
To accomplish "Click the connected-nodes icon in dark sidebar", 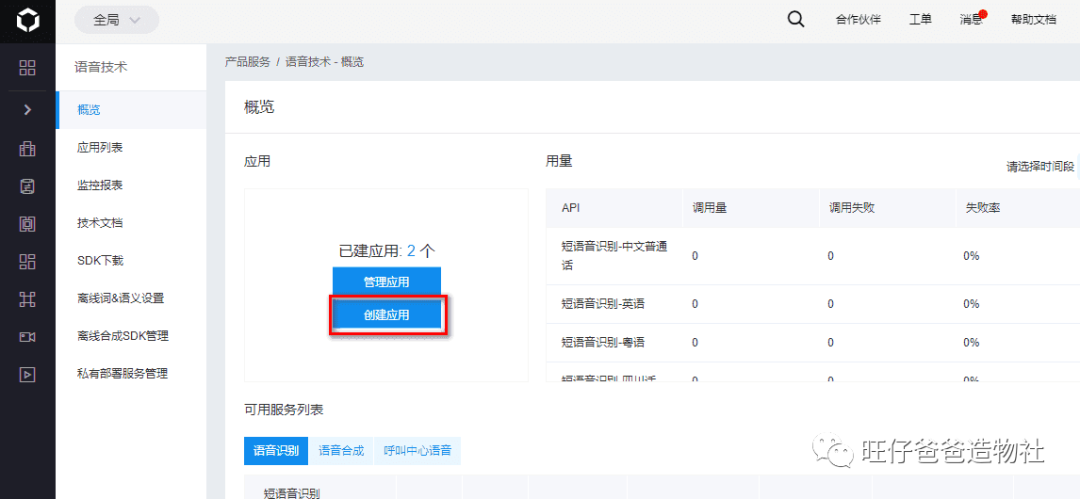I will (x=28, y=299).
